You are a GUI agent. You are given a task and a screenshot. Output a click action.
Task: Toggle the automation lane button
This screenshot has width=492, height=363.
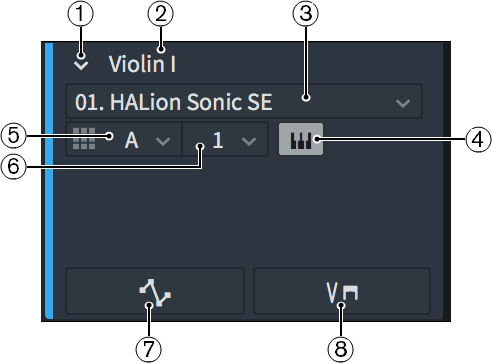(155, 291)
